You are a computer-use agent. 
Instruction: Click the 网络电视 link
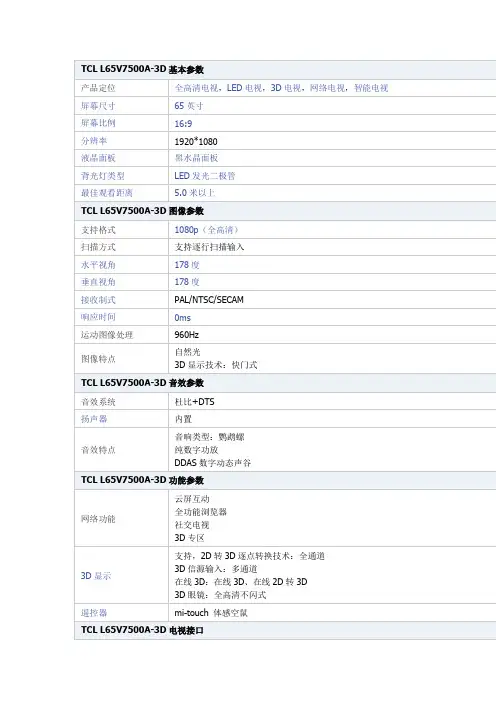[x=327, y=88]
